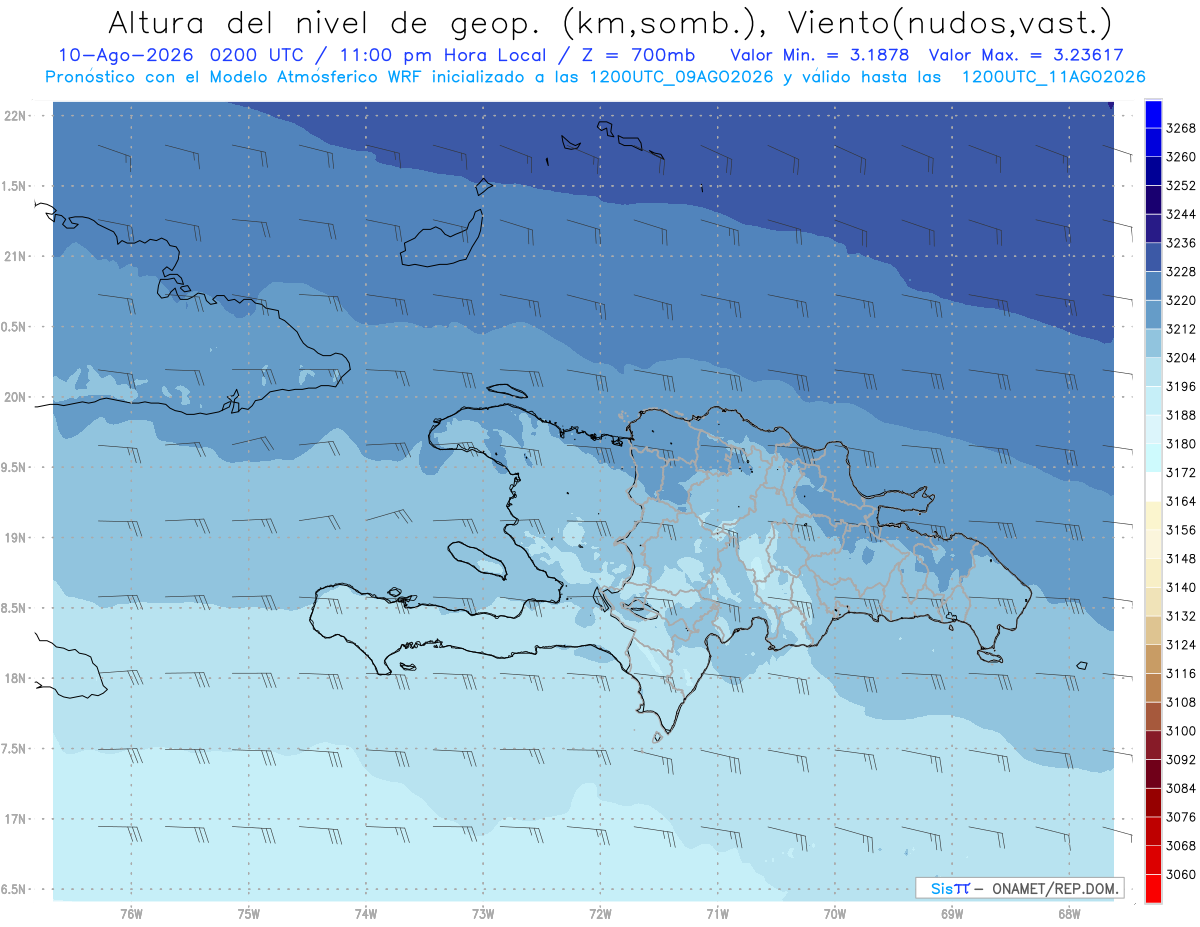Click the 18N latitude label

click(x=15, y=678)
